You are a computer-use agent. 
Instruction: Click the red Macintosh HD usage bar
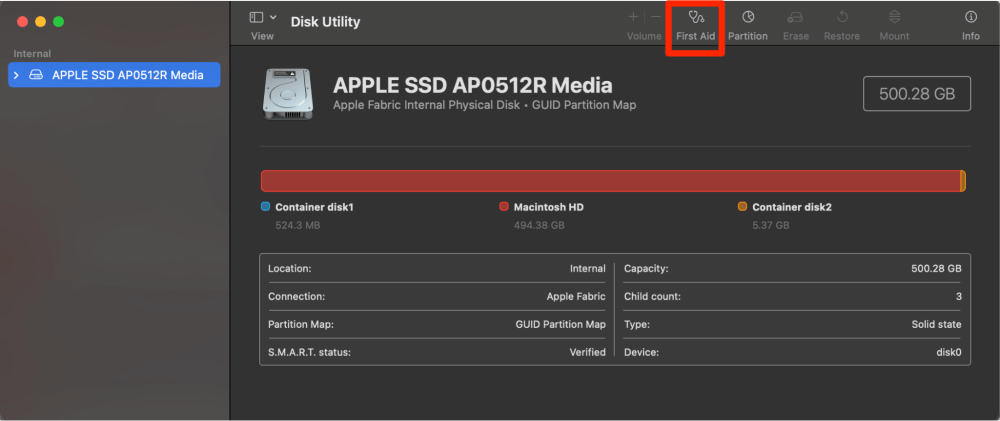click(x=610, y=181)
